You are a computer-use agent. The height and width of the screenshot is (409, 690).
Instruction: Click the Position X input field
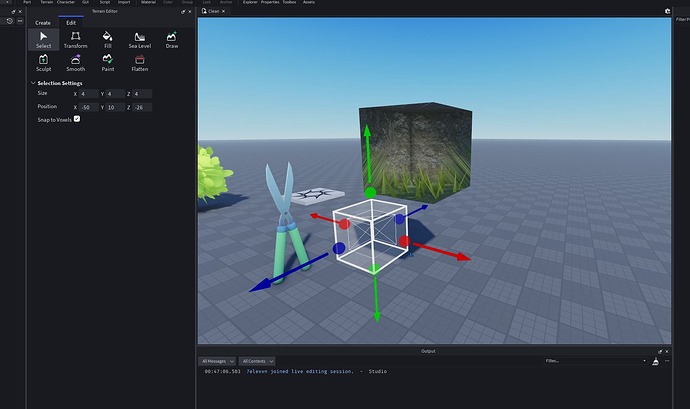[89, 107]
